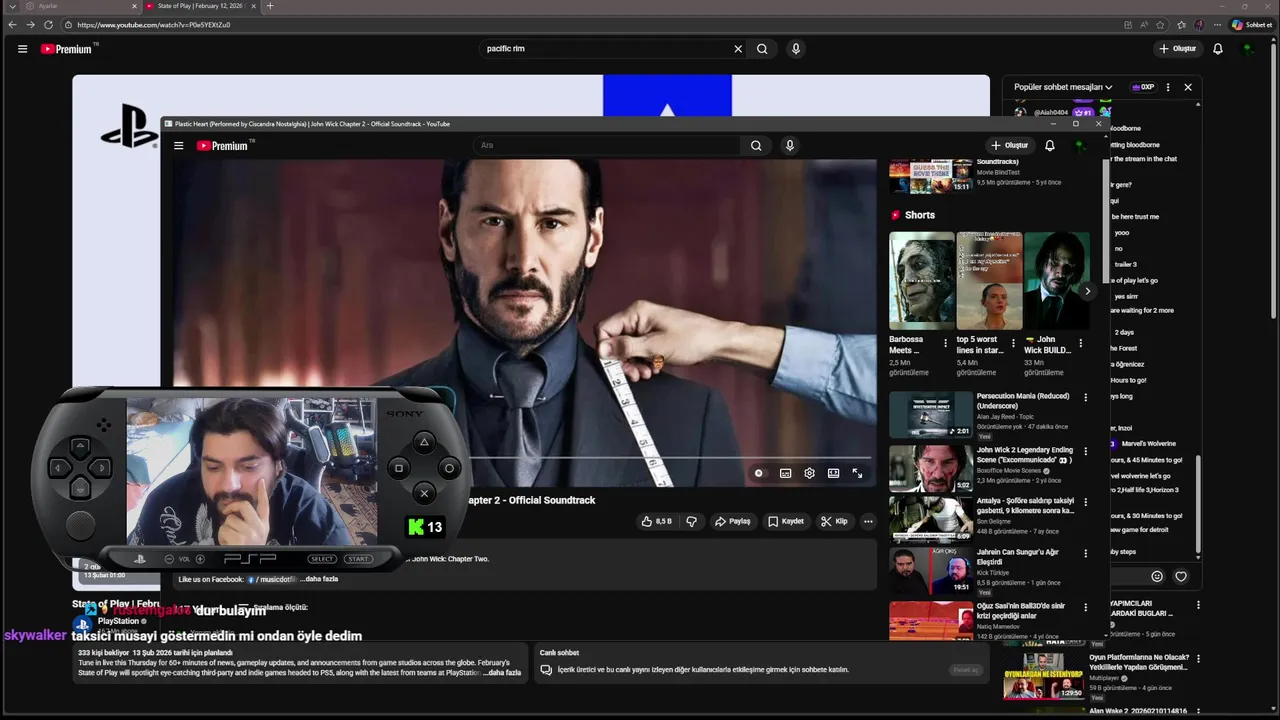Expand State of Play description '...daha fazla'
The image size is (1280, 720).
(x=502, y=673)
